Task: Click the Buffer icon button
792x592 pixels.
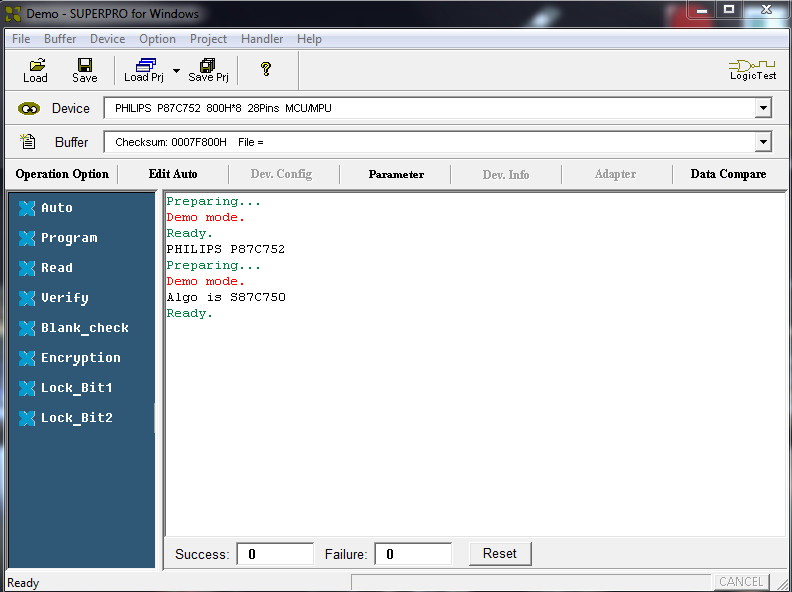Action: coord(29,142)
